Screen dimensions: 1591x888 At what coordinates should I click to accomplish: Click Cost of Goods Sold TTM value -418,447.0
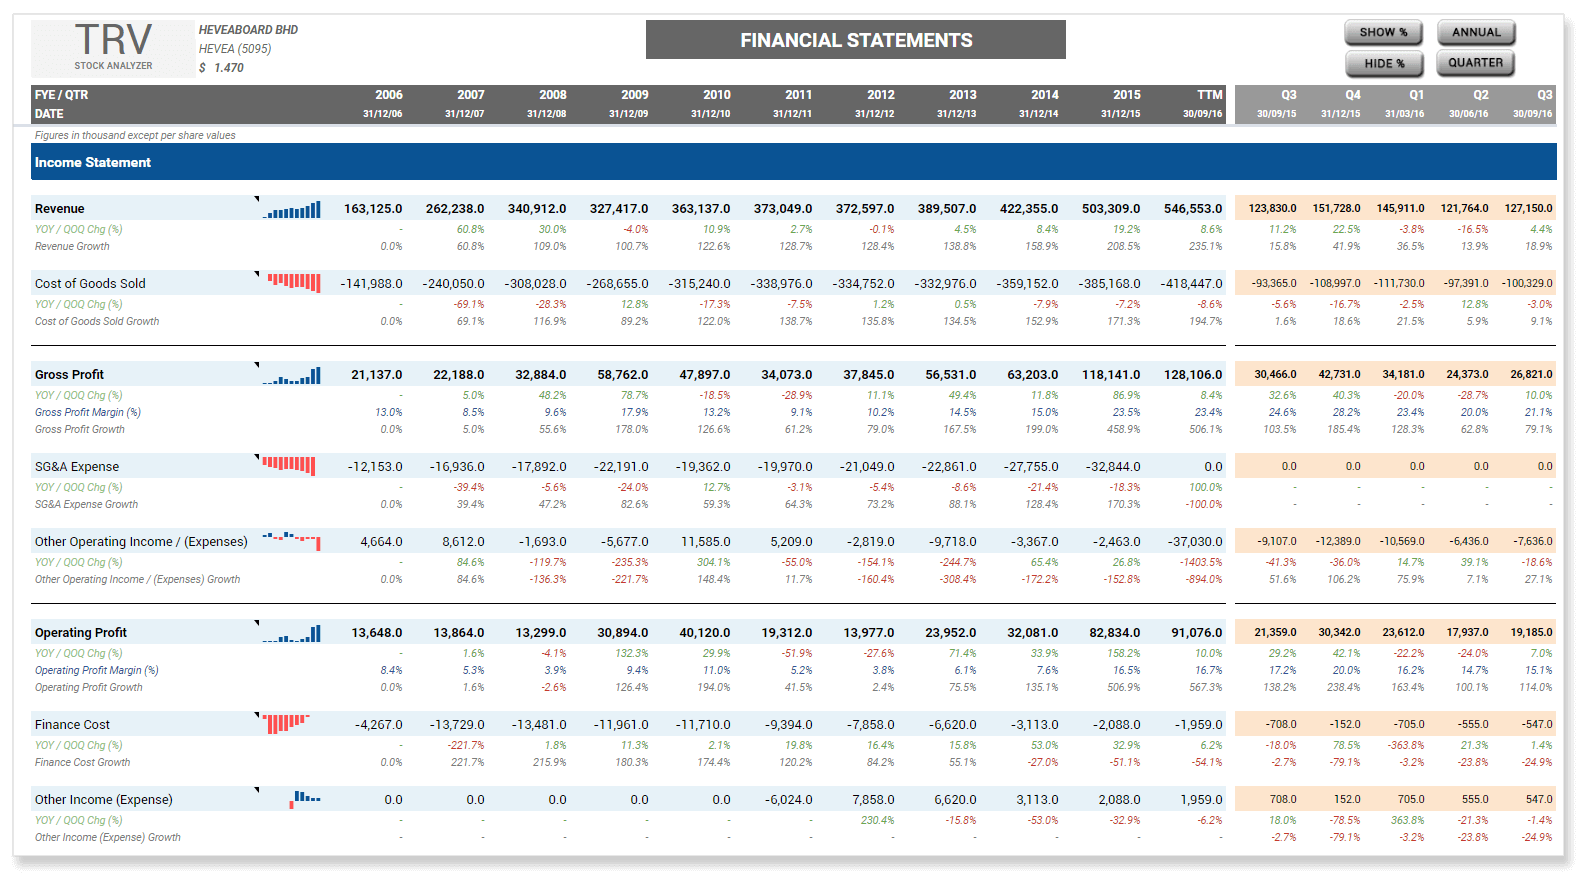click(1191, 284)
